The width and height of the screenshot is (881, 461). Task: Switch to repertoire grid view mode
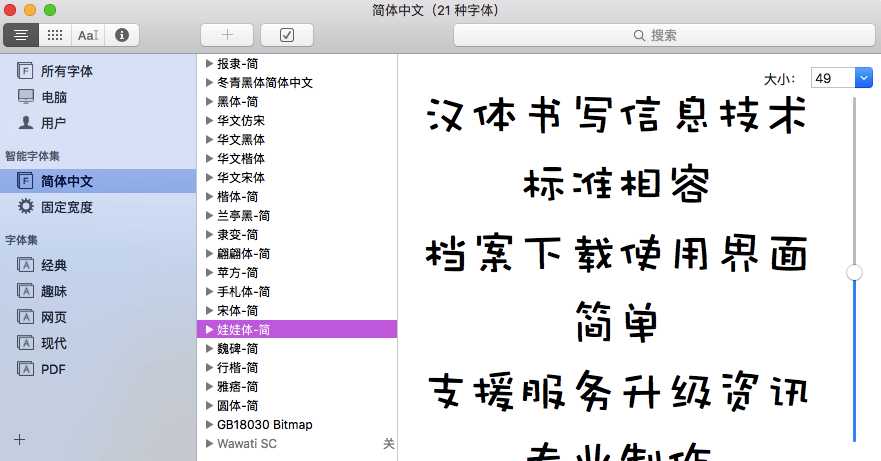click(55, 35)
